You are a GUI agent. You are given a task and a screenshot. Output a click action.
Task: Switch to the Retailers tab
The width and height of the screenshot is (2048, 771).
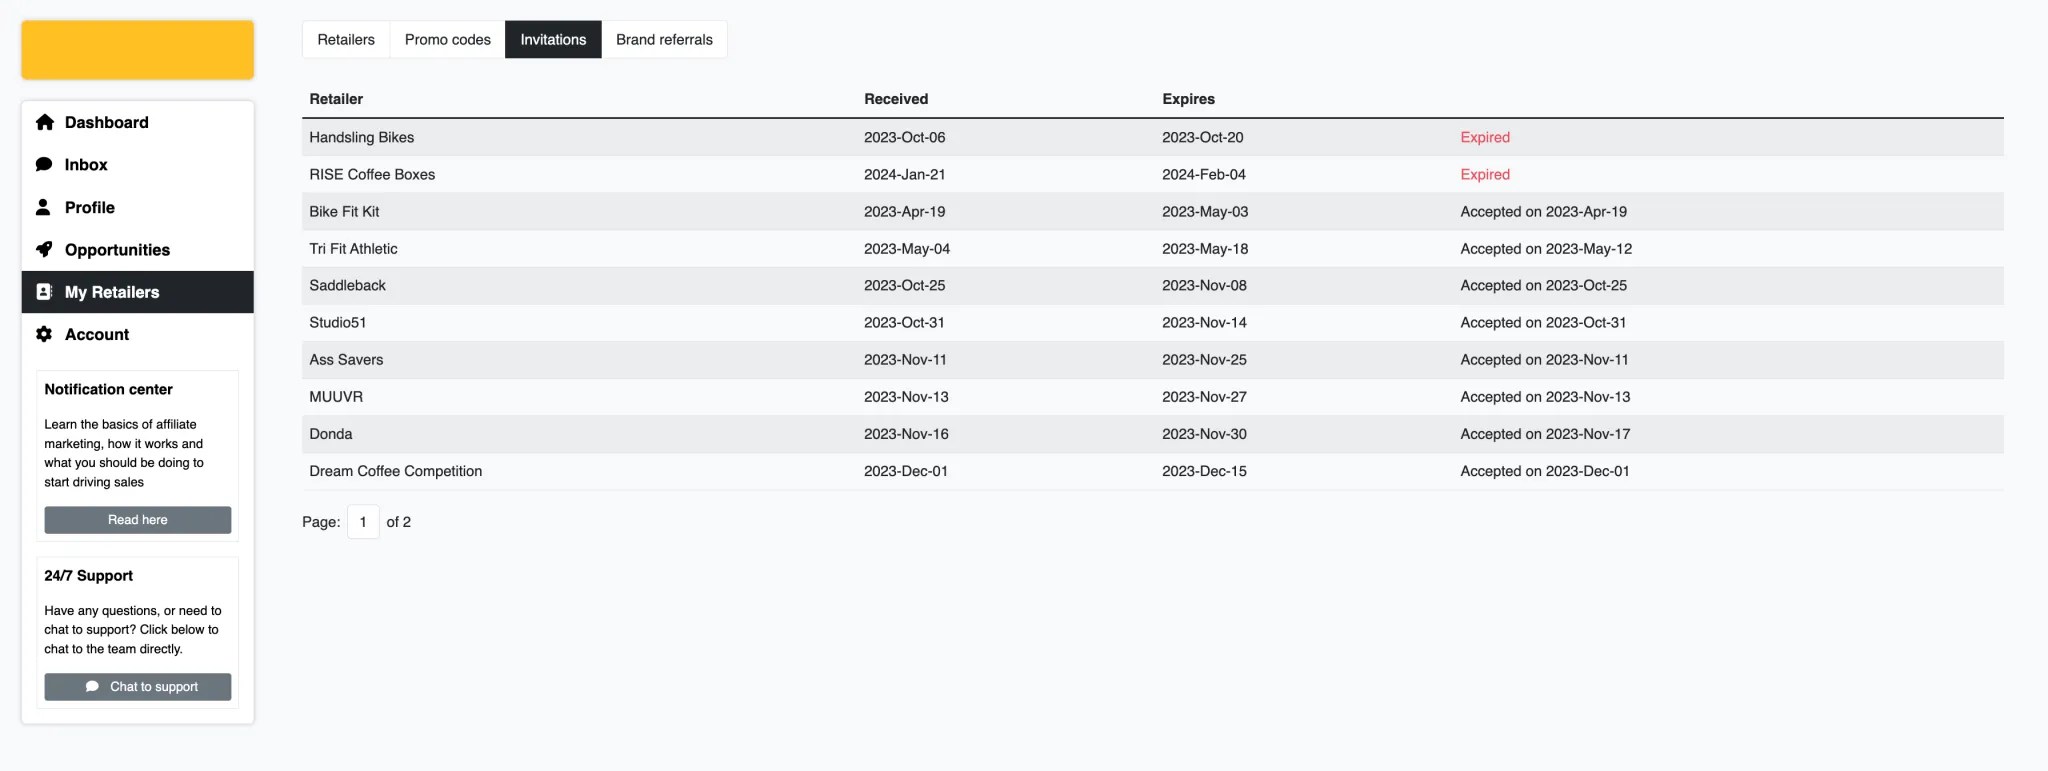[x=346, y=40]
